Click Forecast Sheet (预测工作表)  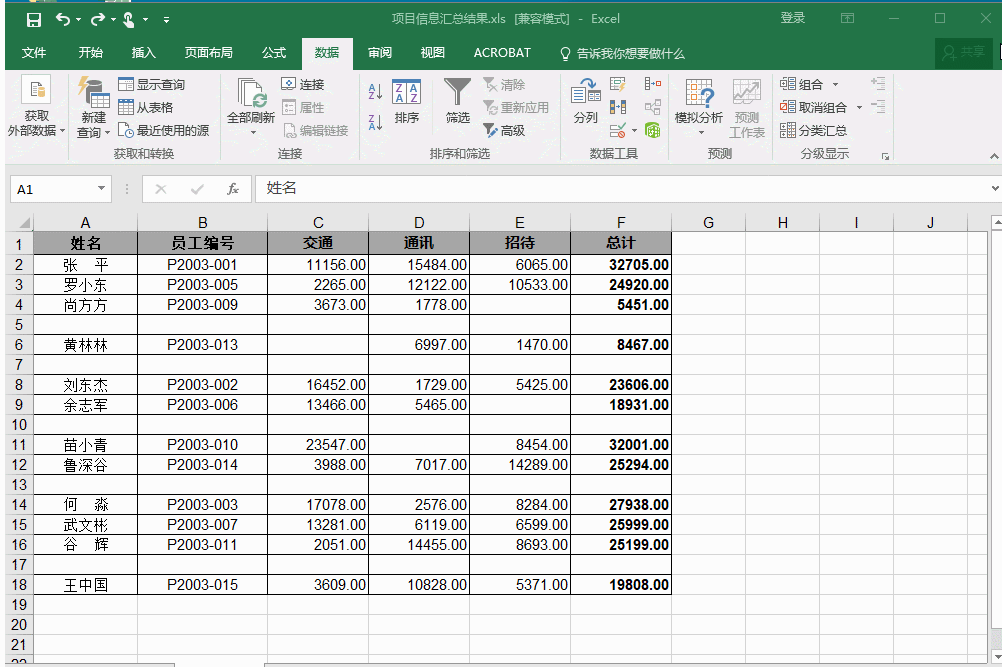click(747, 108)
